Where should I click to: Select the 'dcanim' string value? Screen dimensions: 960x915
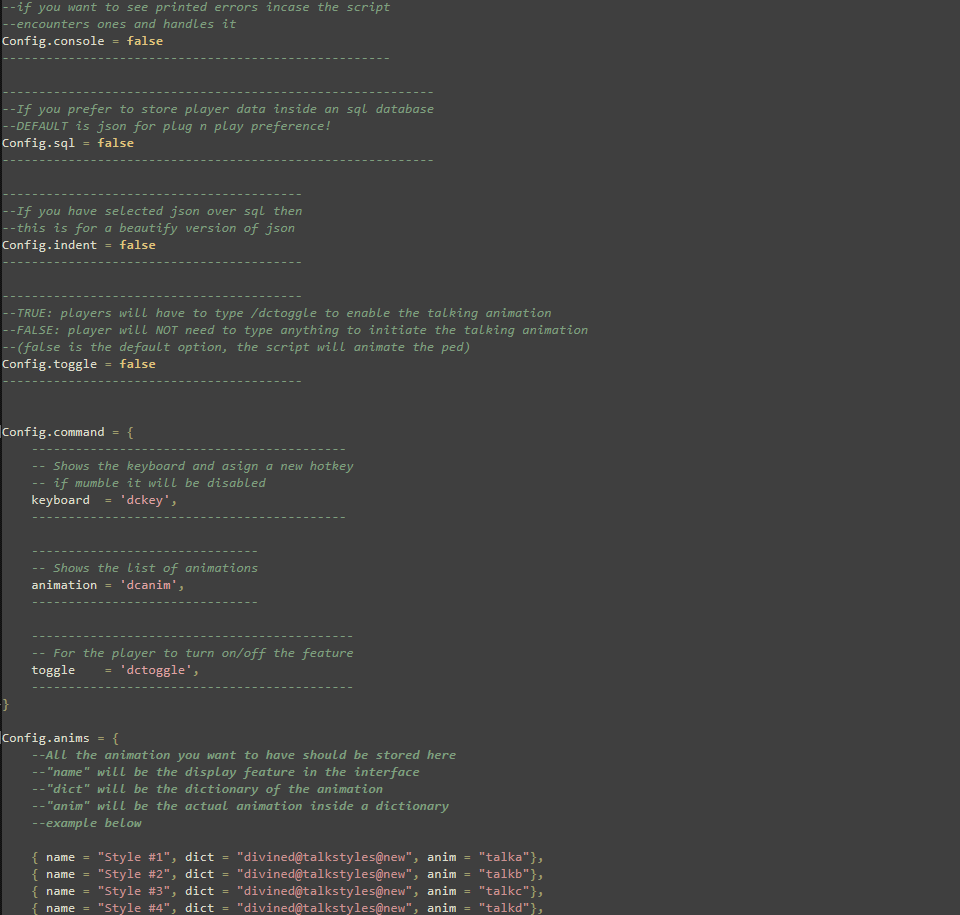[151, 585]
